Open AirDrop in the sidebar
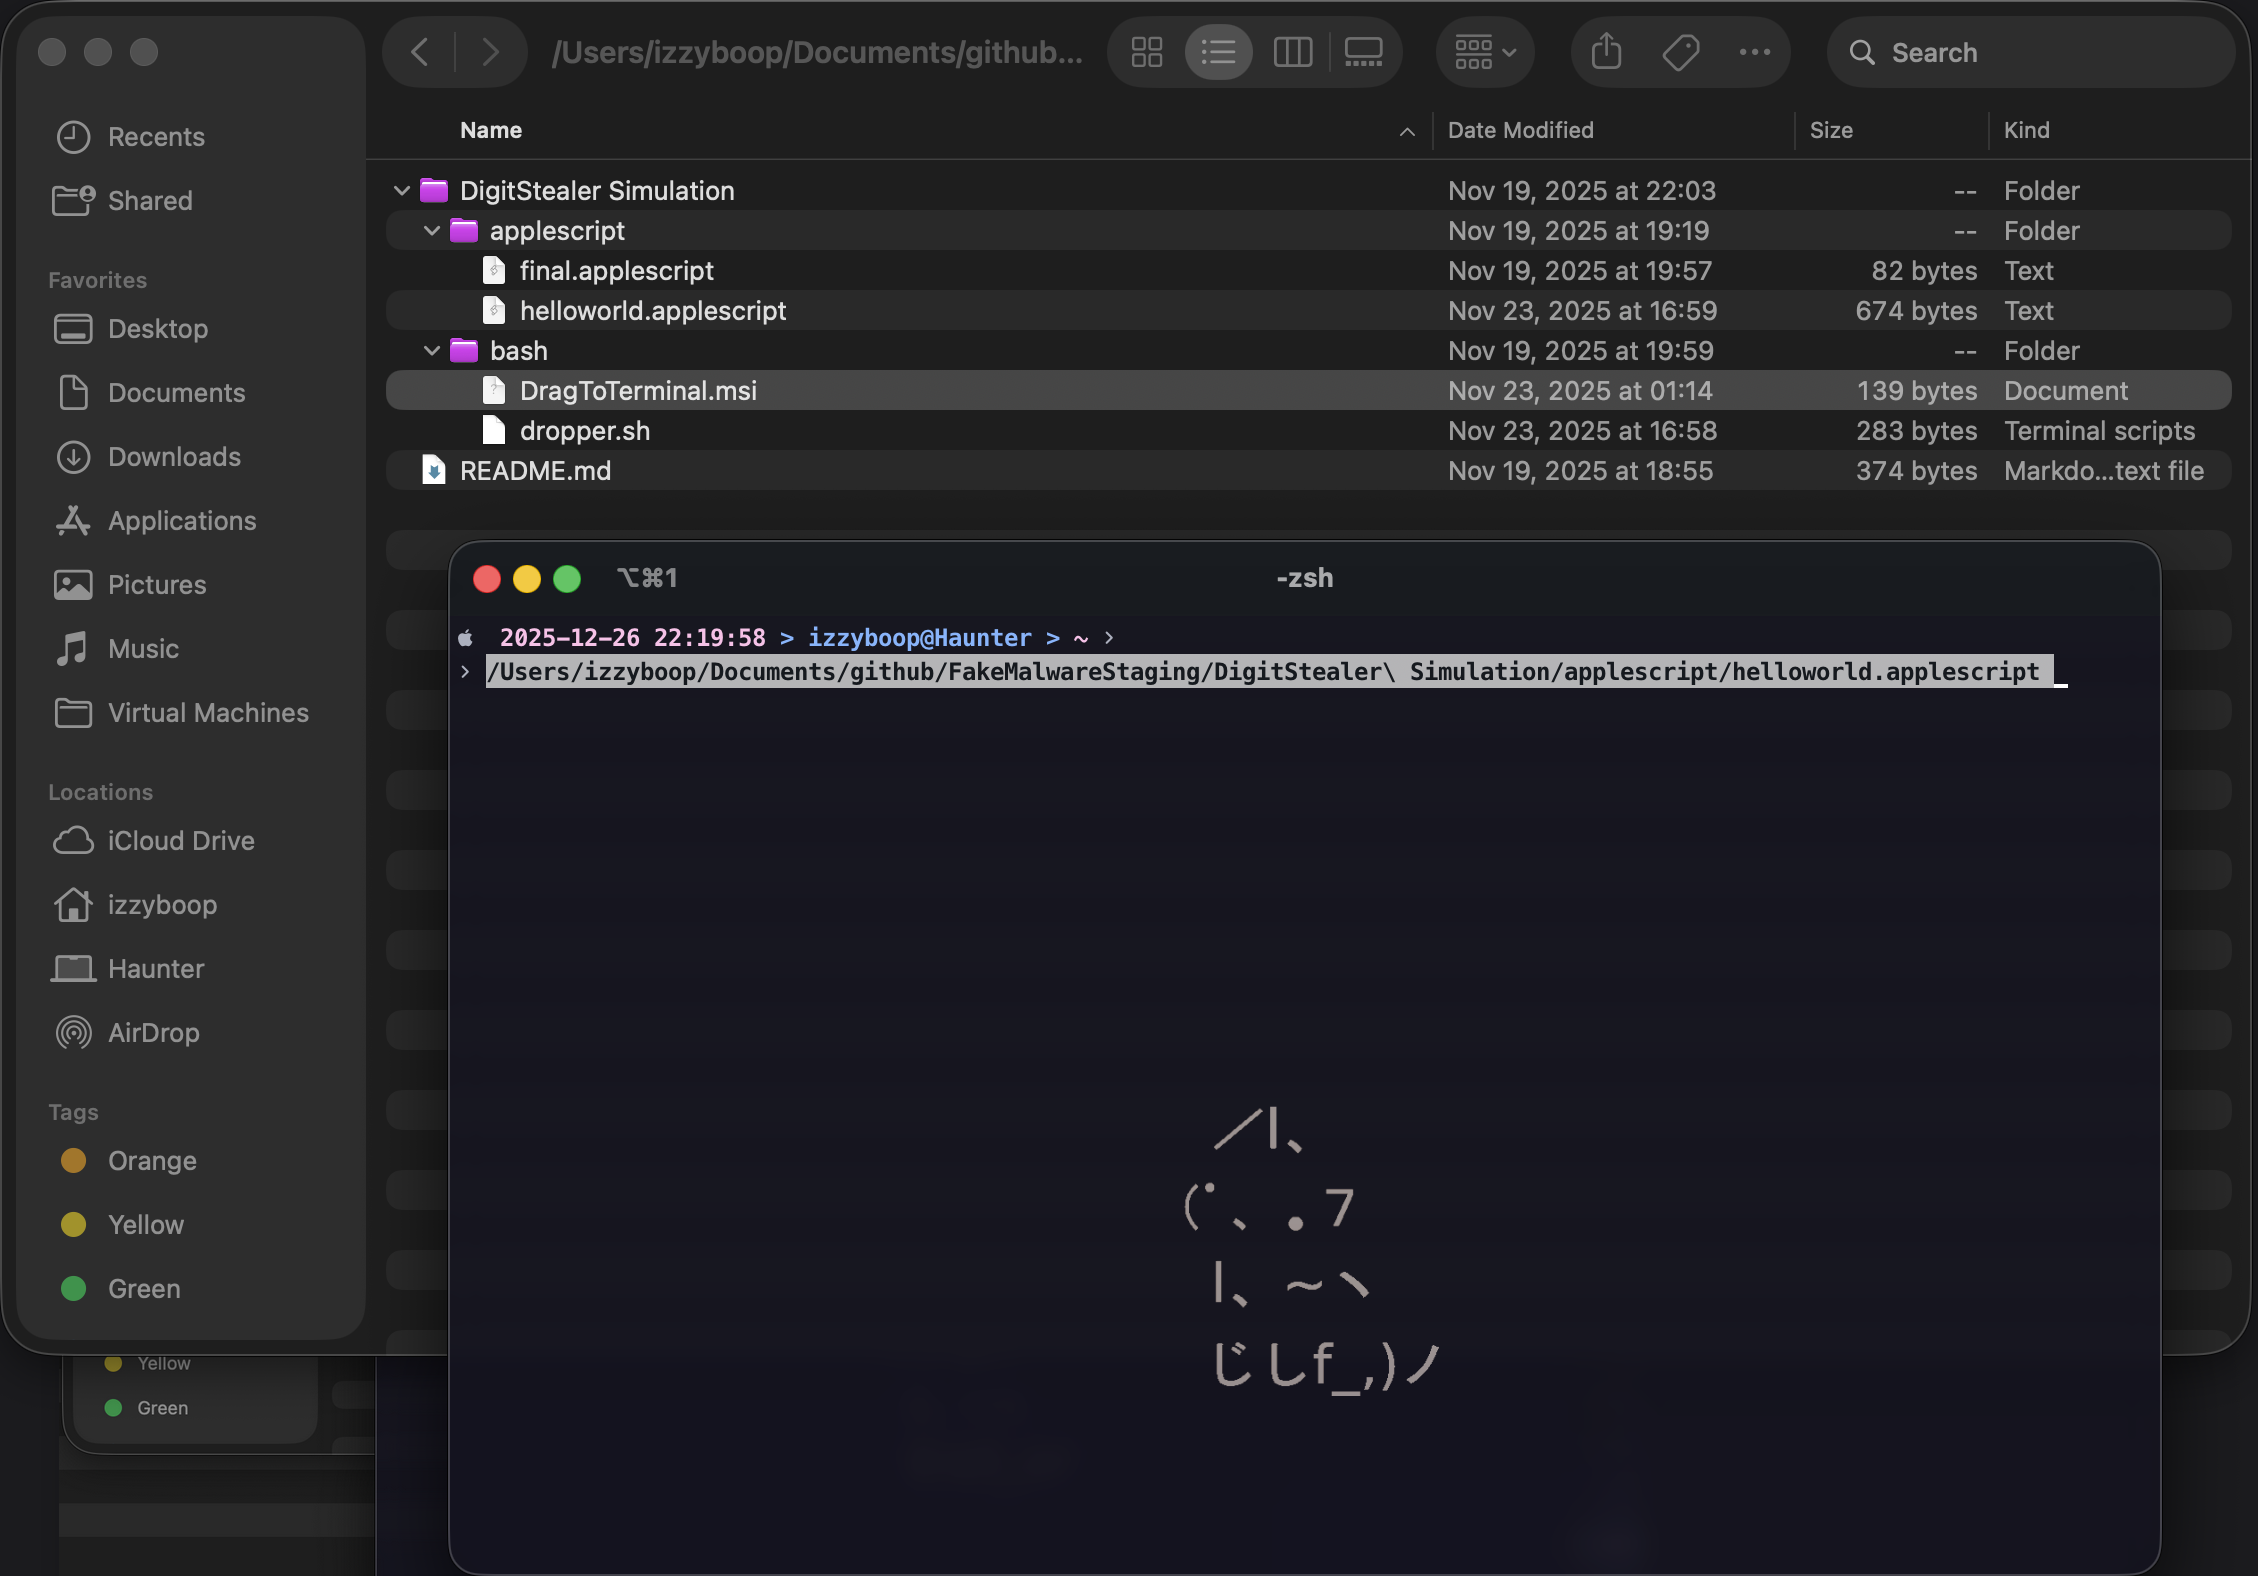 (153, 1032)
